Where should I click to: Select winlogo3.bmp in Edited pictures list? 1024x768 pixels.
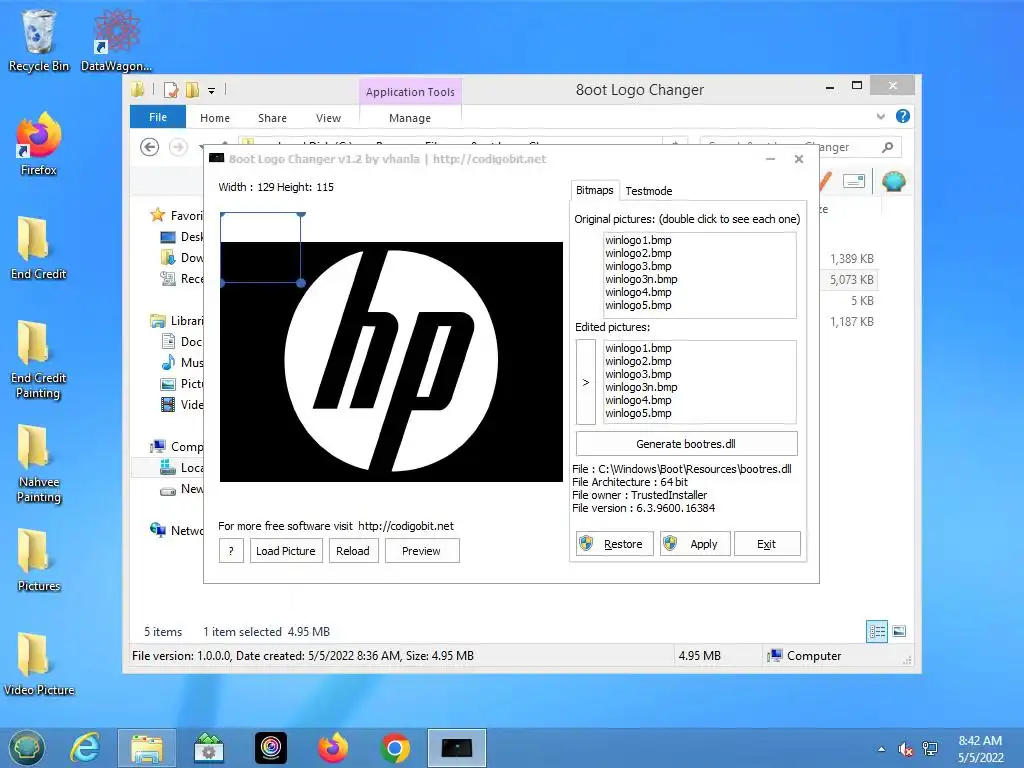[x=638, y=374]
